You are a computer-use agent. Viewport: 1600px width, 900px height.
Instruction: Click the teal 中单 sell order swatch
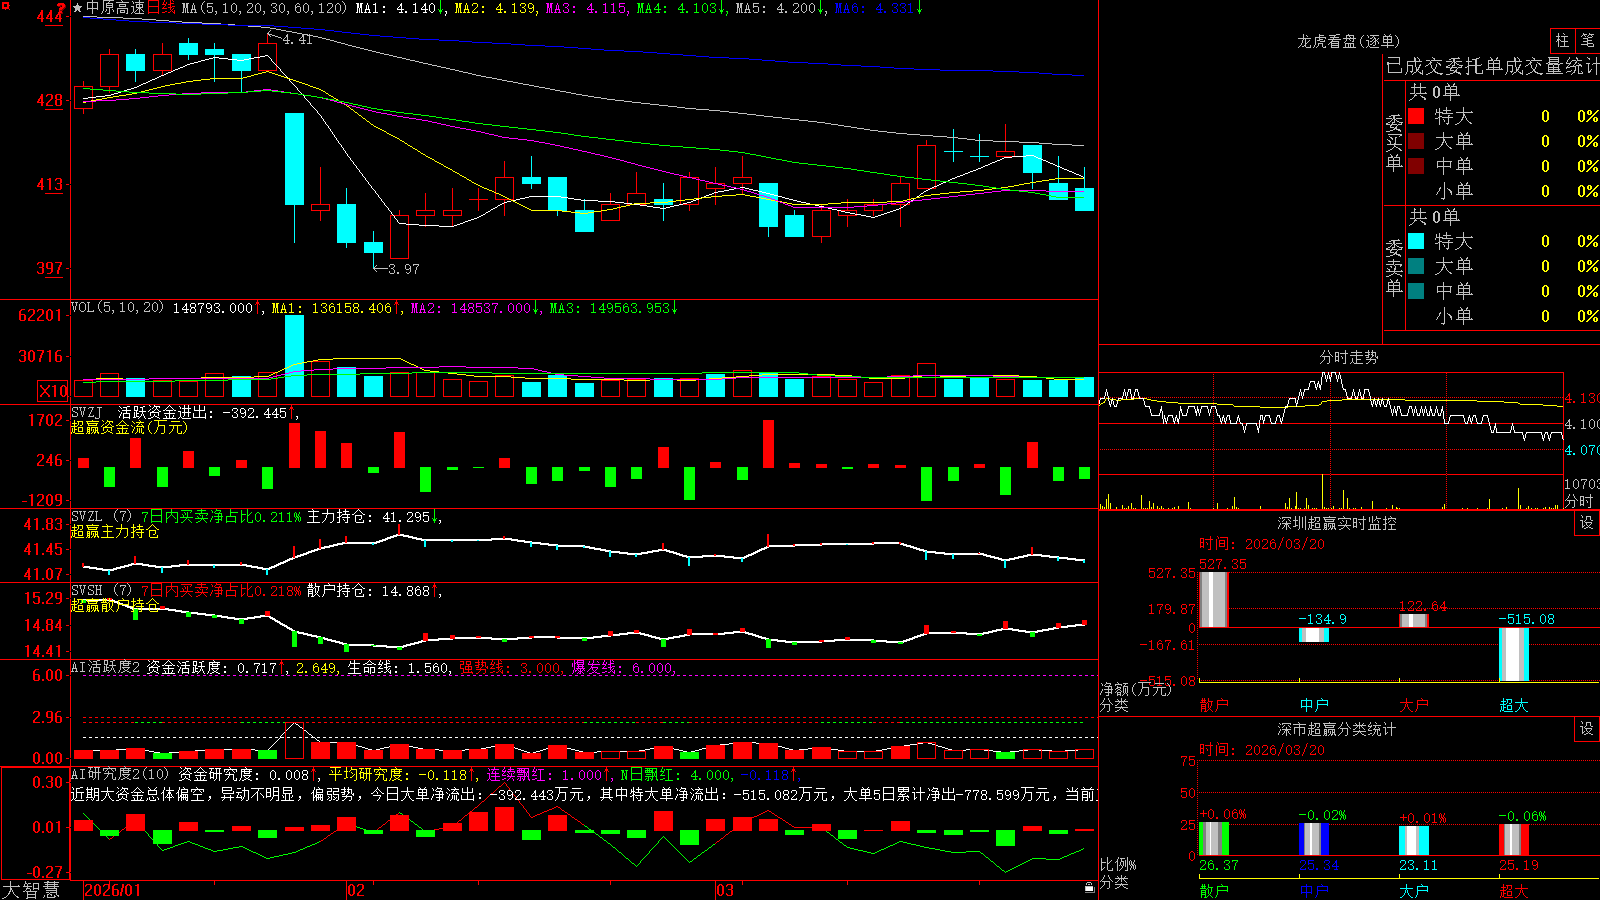click(1416, 291)
